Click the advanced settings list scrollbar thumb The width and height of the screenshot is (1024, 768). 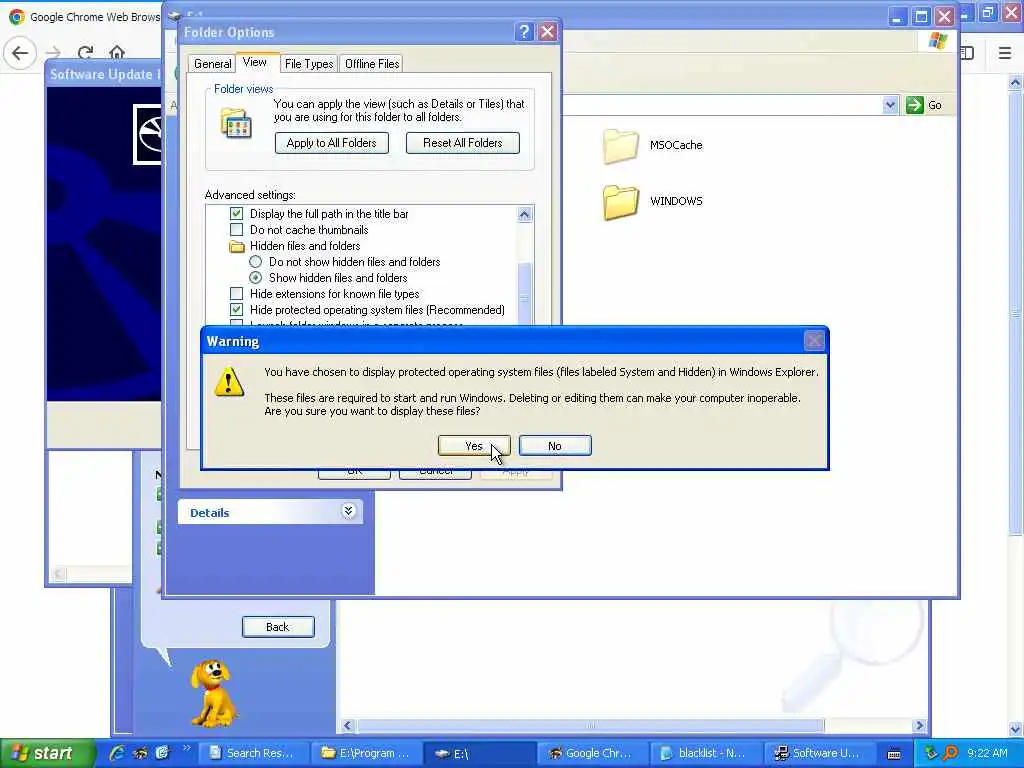point(524,292)
